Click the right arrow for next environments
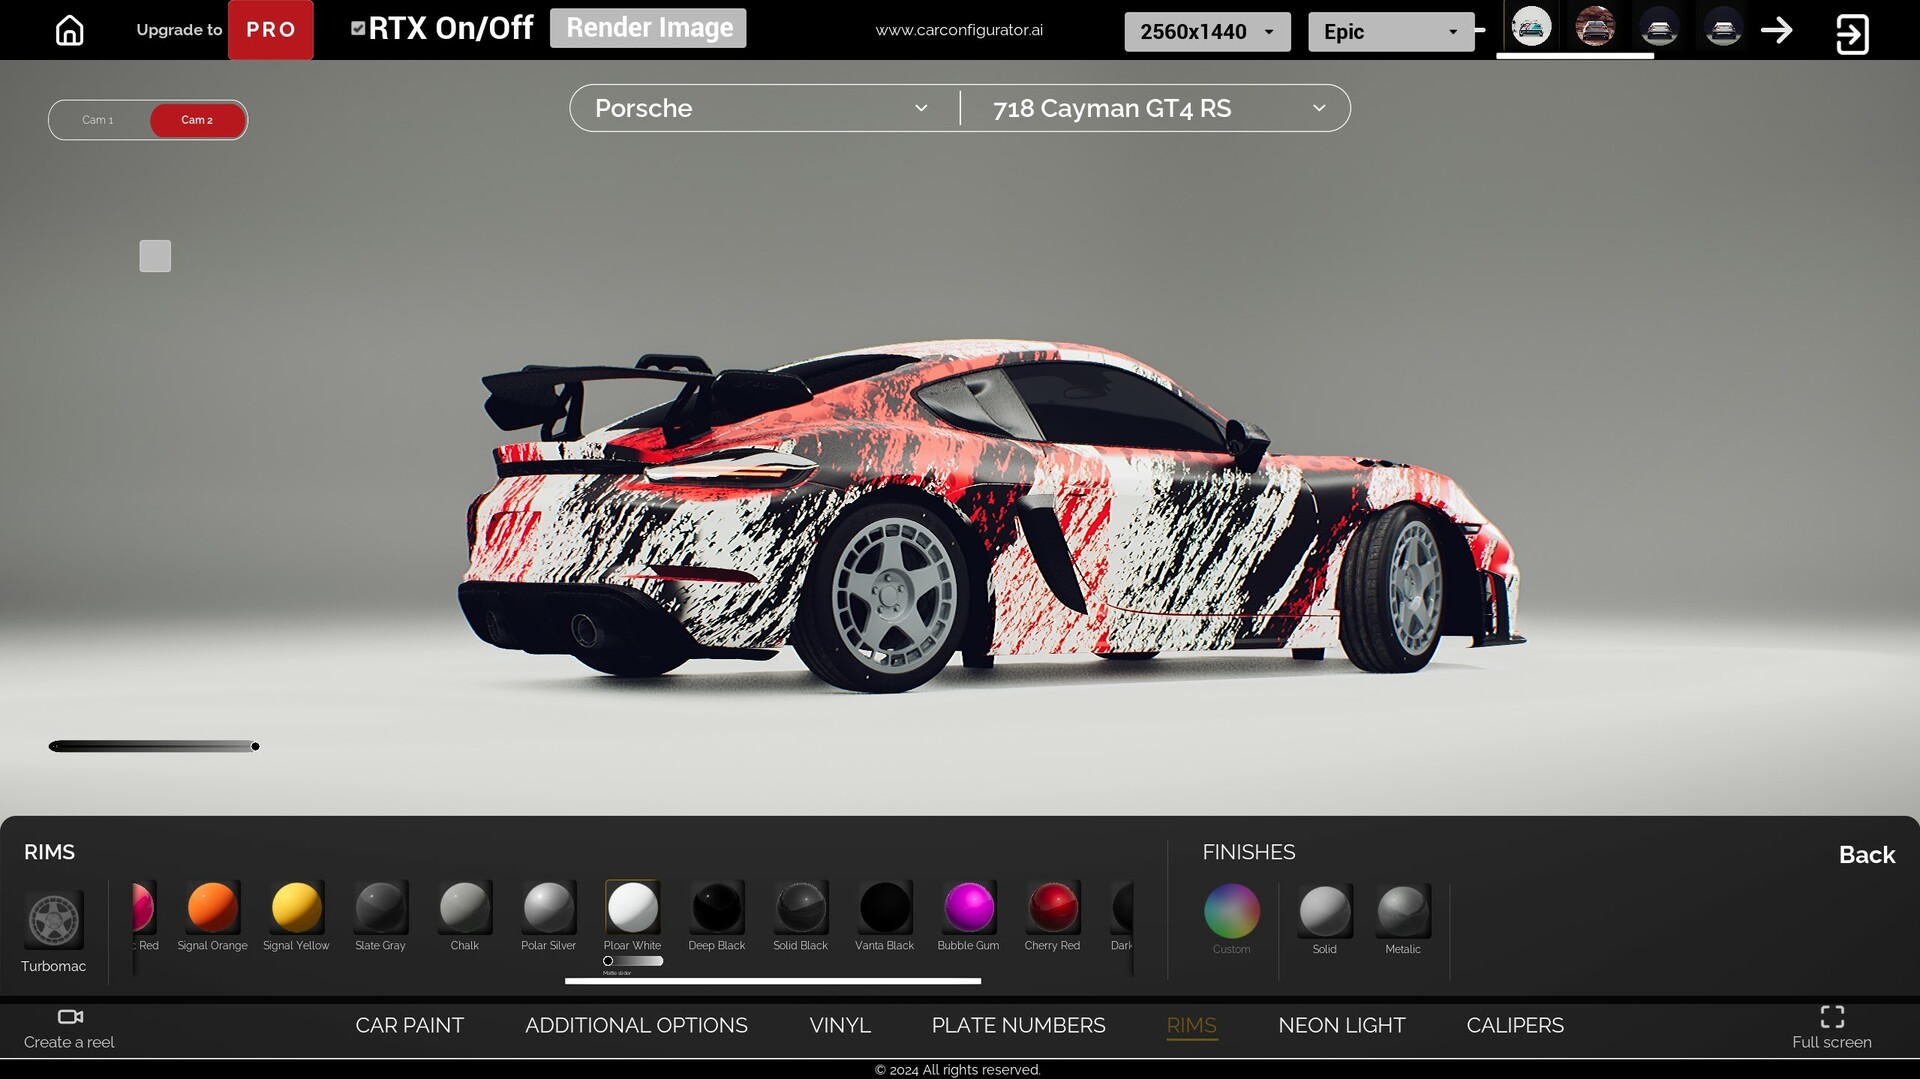The width and height of the screenshot is (1920, 1079). pos(1777,30)
